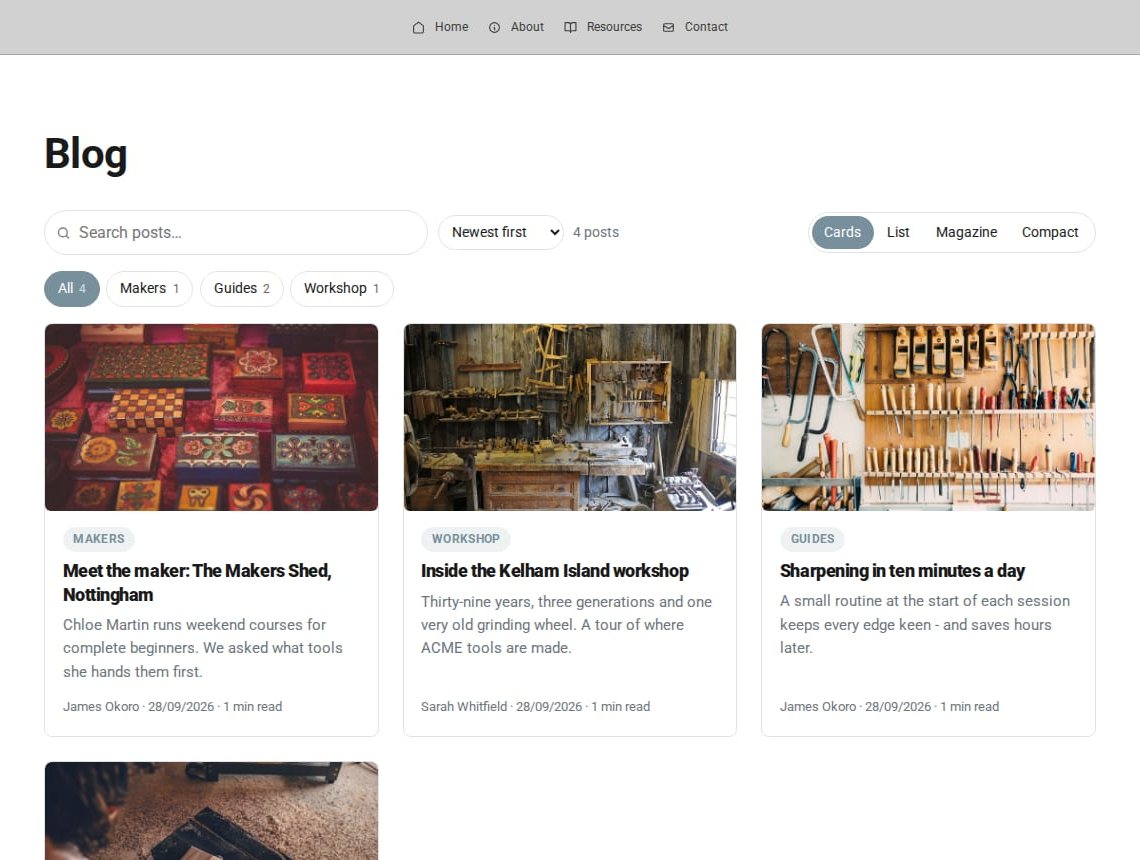Focus the Search posts field
The height and width of the screenshot is (860, 1140).
click(236, 233)
